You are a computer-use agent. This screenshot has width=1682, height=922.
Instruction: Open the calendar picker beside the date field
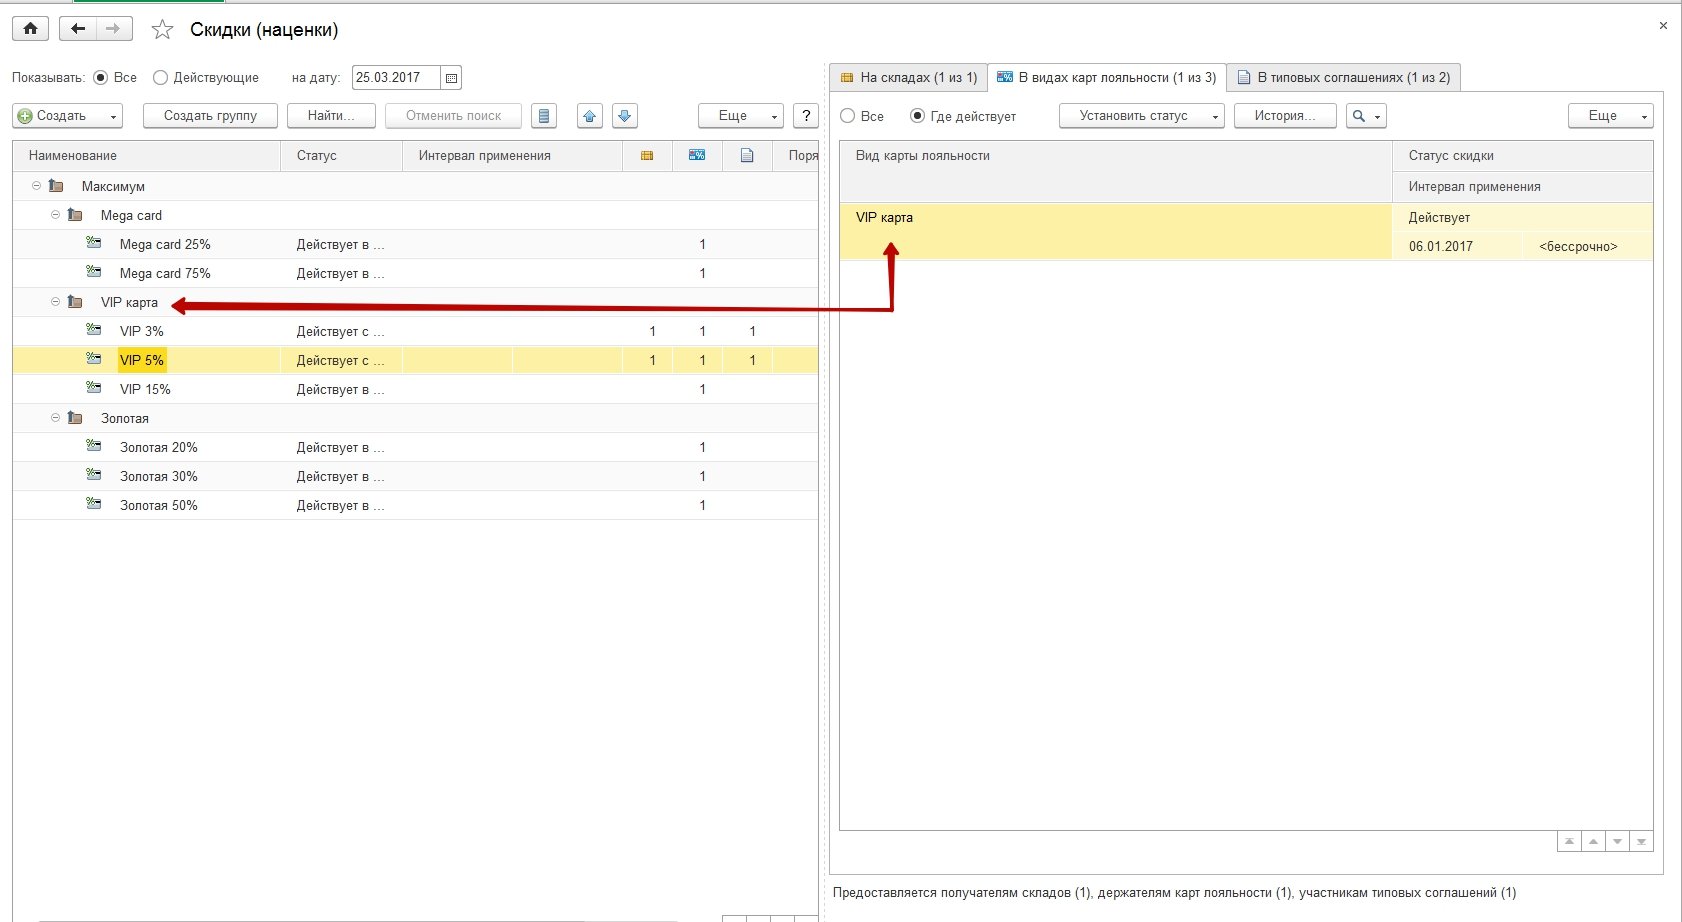(x=451, y=78)
